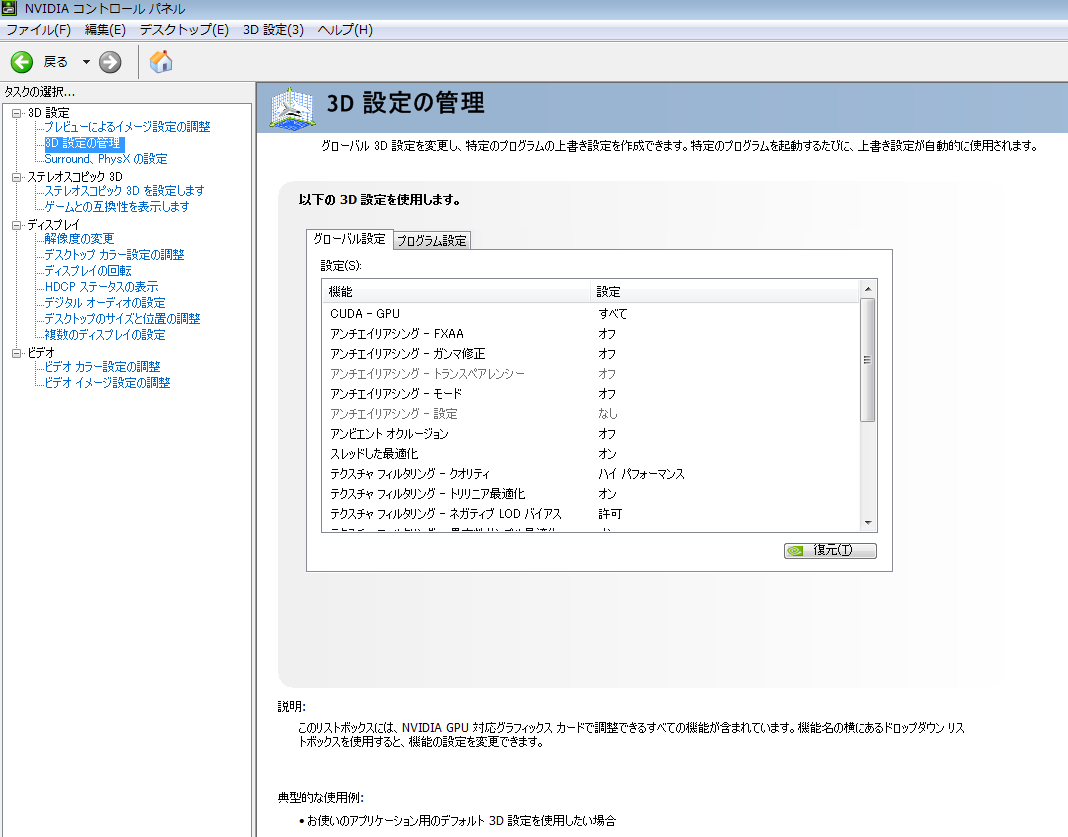Viewport: 1068px width, 837px height.
Task: Click the settings list scrollbar thumb
Action: tap(868, 360)
